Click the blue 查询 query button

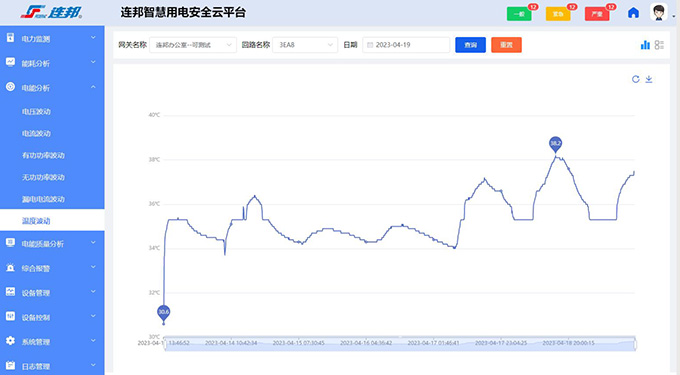471,45
